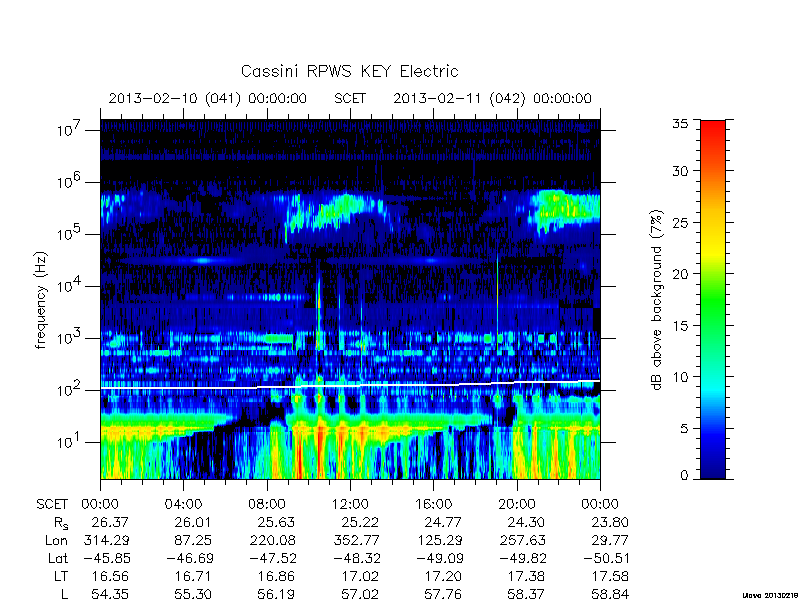800x600 pixels.
Task: Click the 10^6 frequency tick label
Action: click(x=70, y=181)
